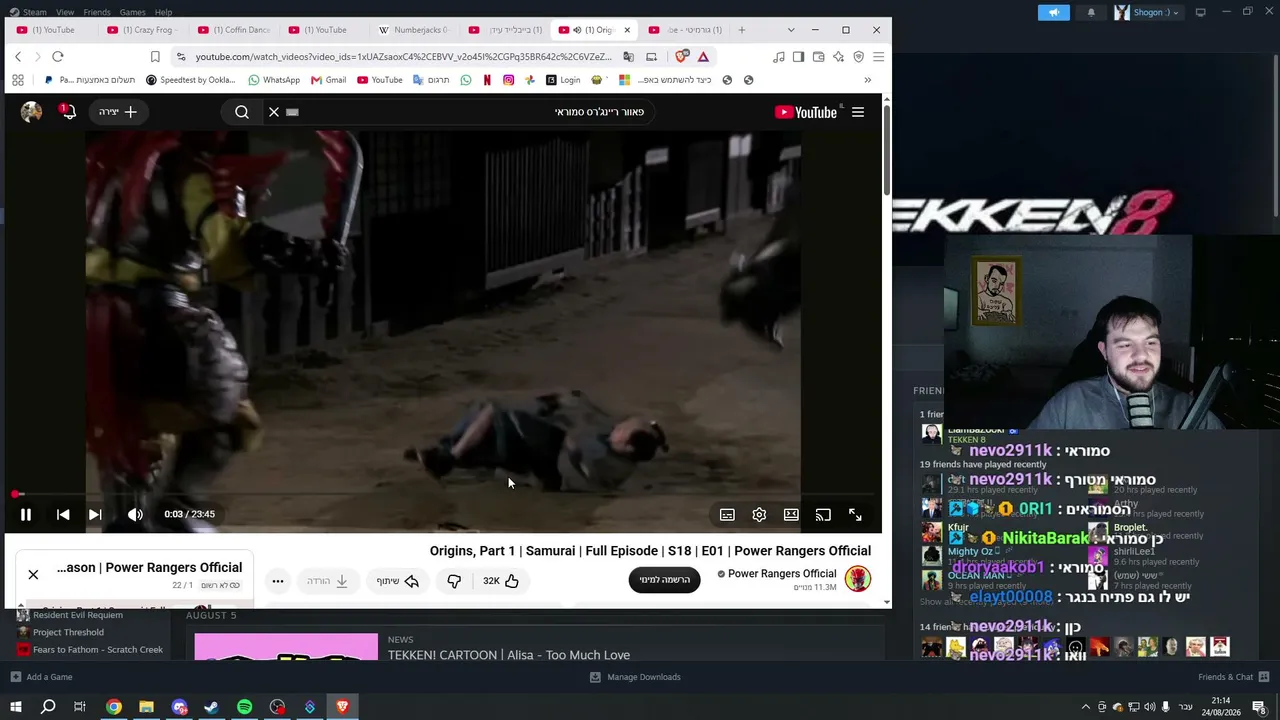Reload the current page
This screenshot has width=1280, height=720.
pos(58,57)
